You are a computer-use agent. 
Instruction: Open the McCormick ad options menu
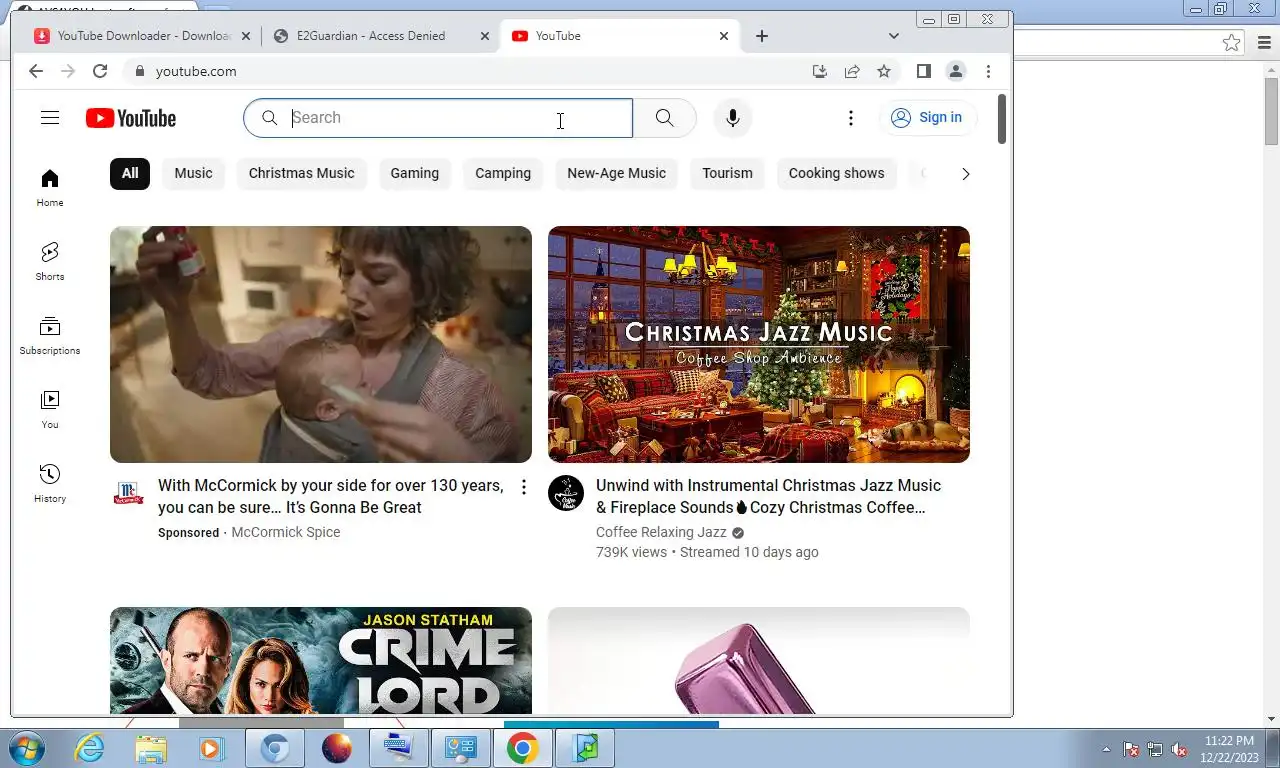tap(523, 487)
